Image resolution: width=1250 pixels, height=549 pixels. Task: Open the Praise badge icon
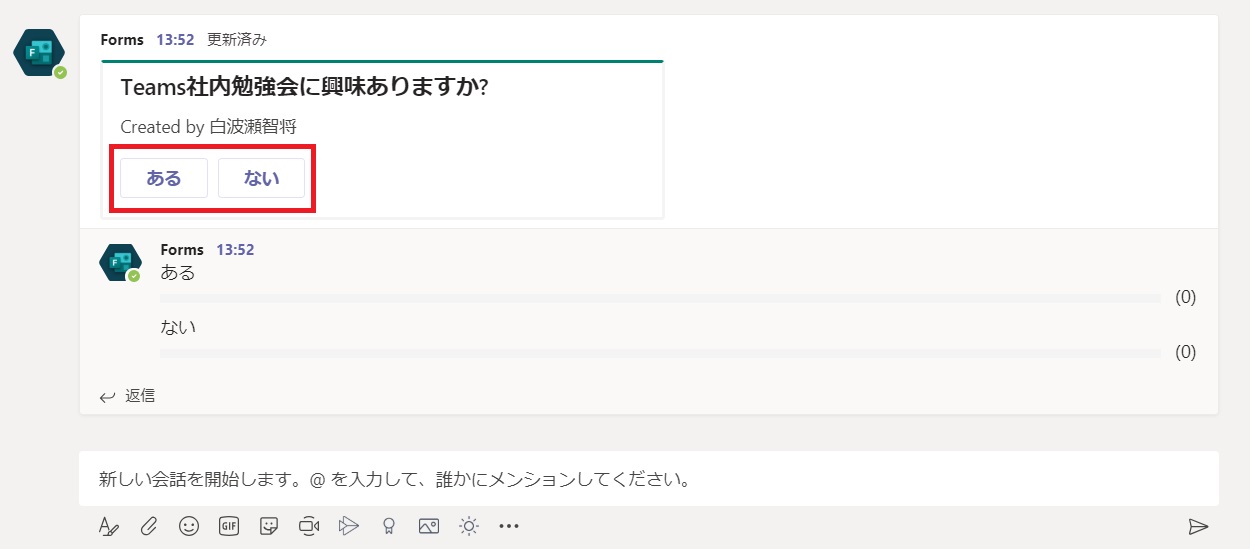point(389,526)
